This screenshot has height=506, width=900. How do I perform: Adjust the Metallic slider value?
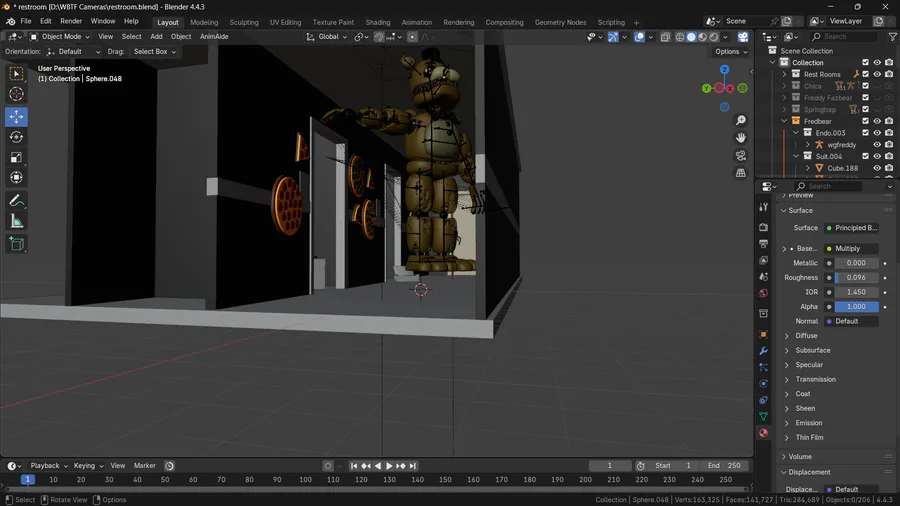(x=856, y=263)
